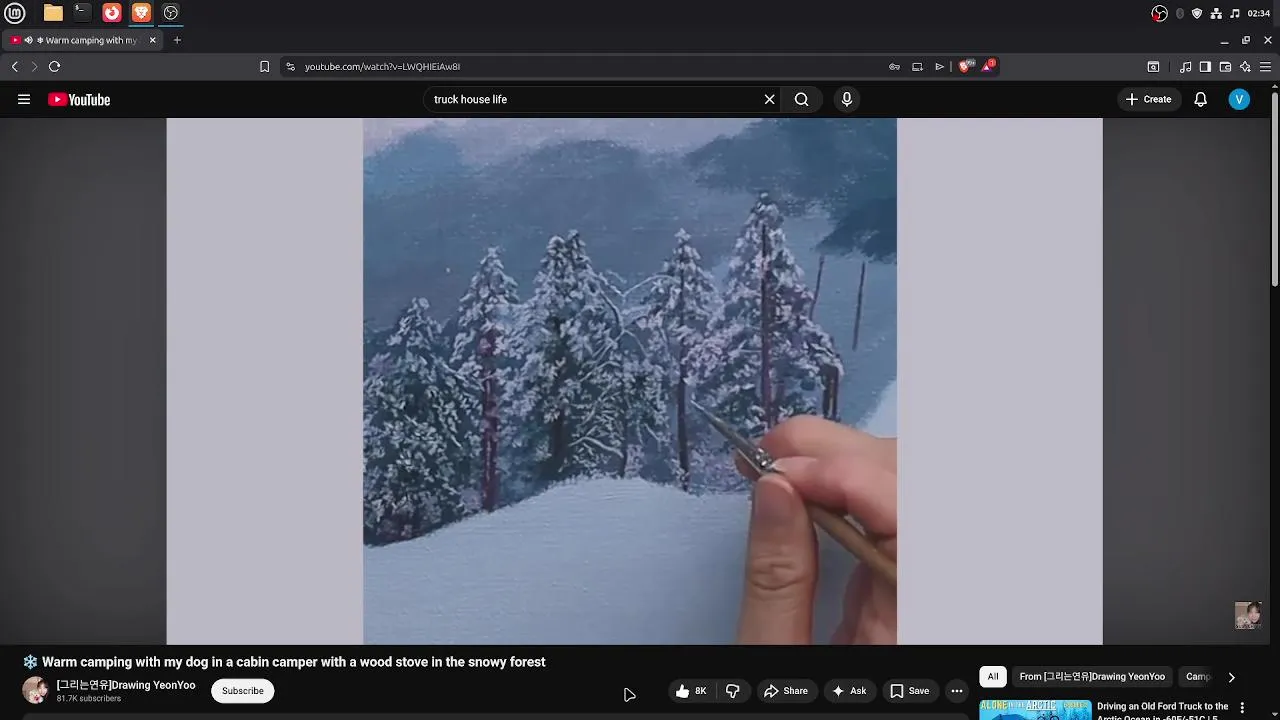1280x720 pixels.
Task: Open the shield tray icon
Action: click(1197, 13)
